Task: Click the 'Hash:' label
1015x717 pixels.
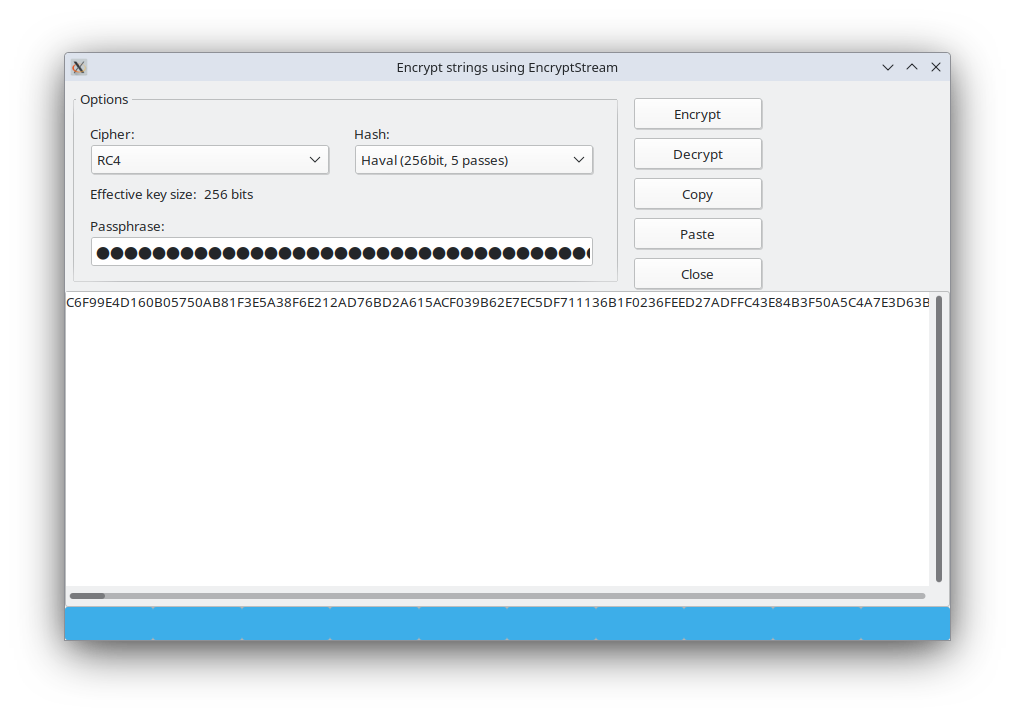Action: click(372, 135)
